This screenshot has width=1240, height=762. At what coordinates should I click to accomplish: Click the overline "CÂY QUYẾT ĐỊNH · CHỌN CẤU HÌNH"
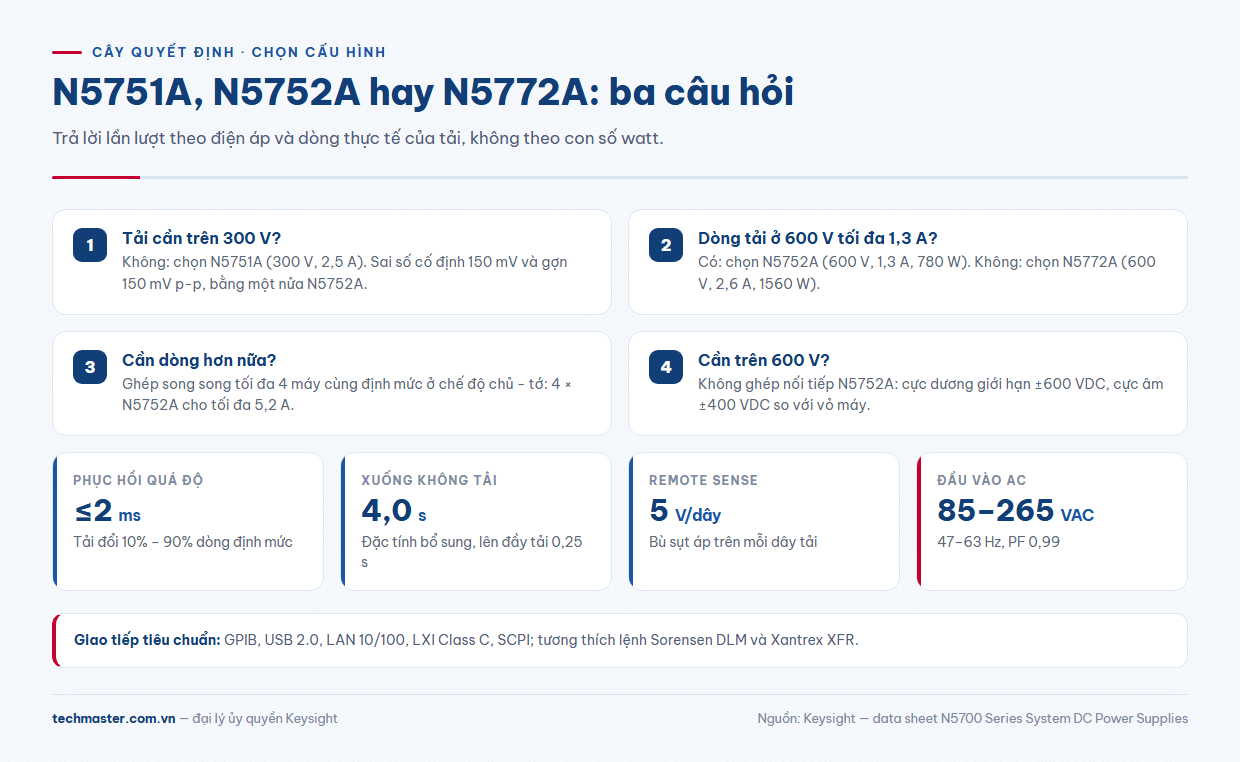[239, 52]
